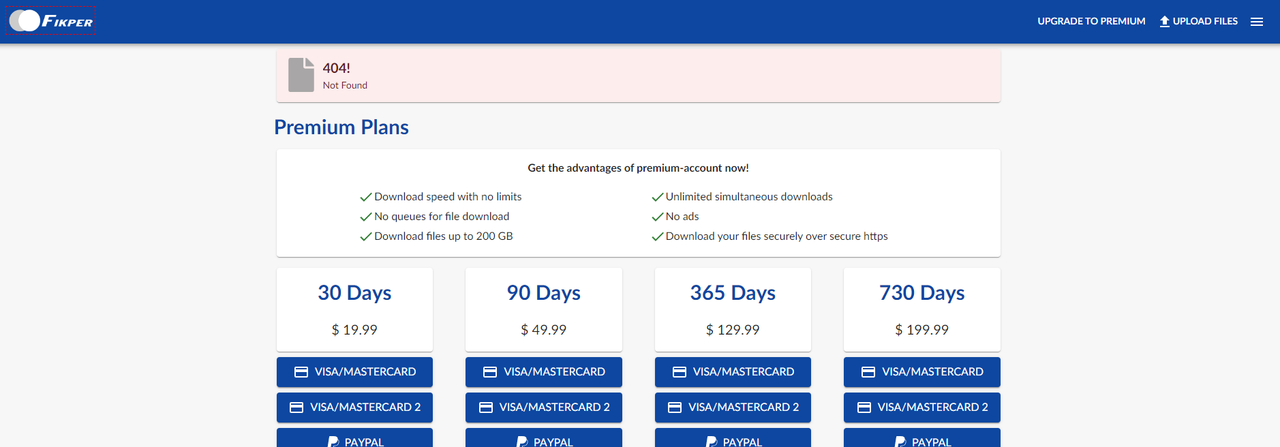Viewport: 1280px width, 447px height.
Task: Pay 365 Days plan with VISA/MASTERCARD
Action: [733, 371]
